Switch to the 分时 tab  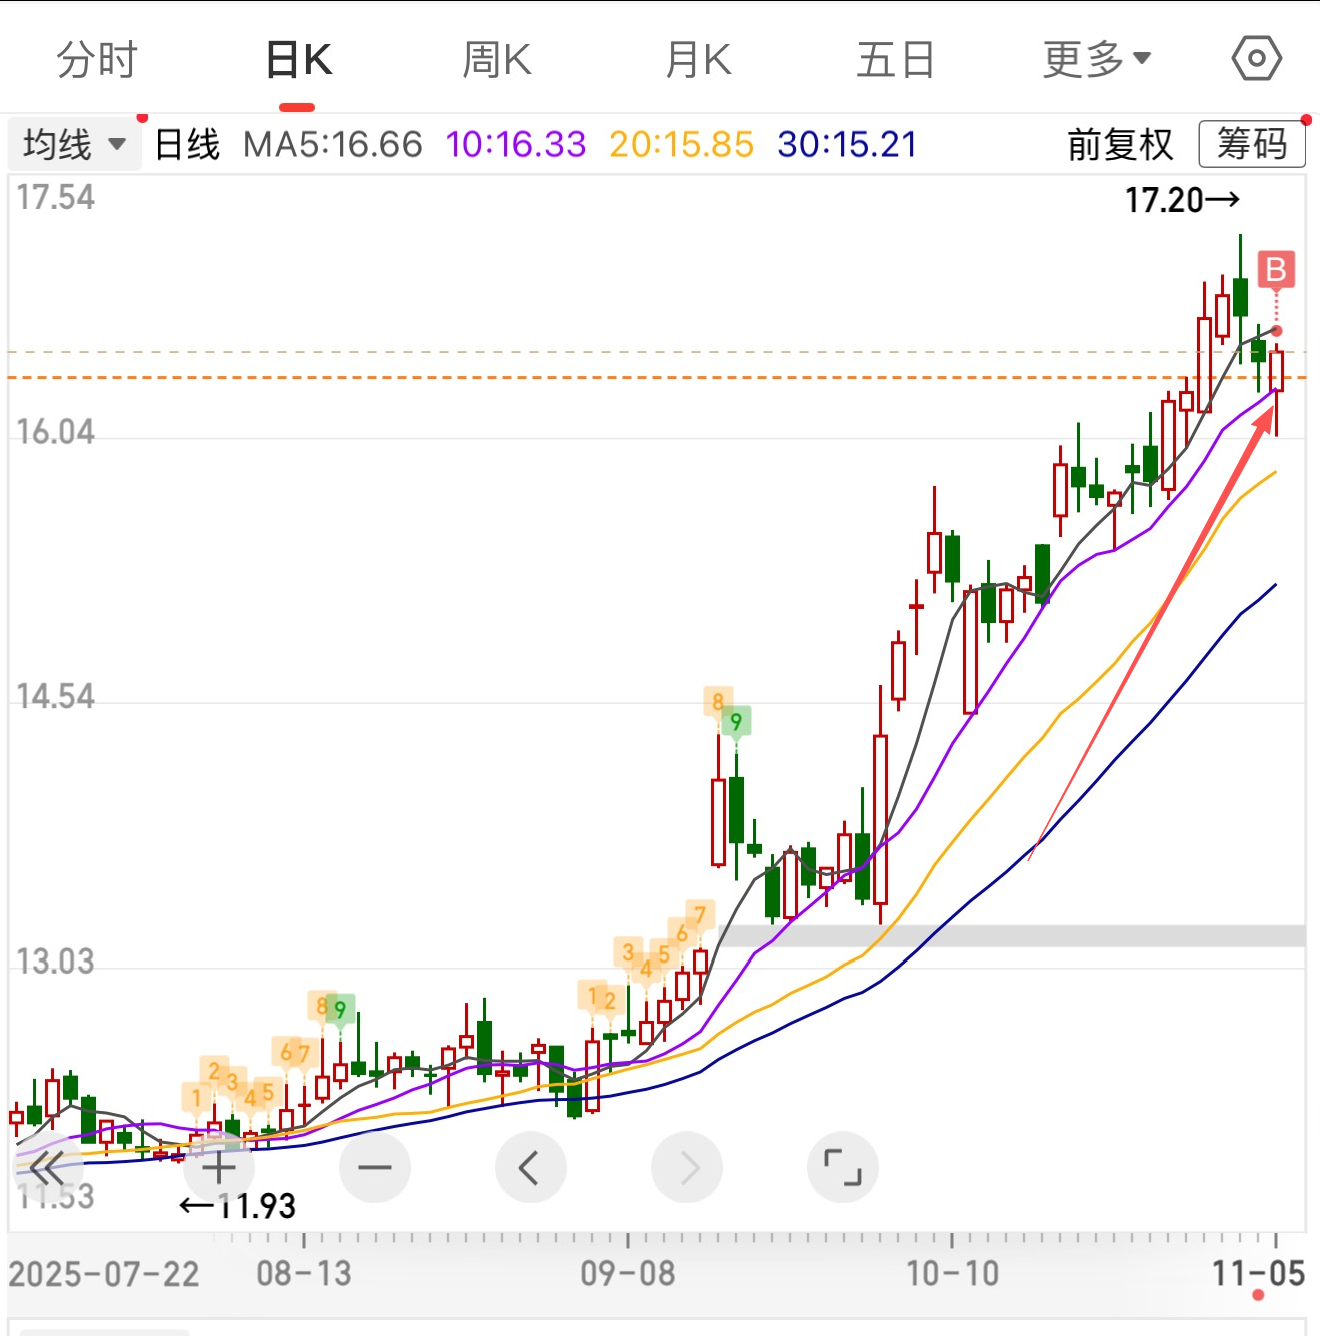point(97,60)
